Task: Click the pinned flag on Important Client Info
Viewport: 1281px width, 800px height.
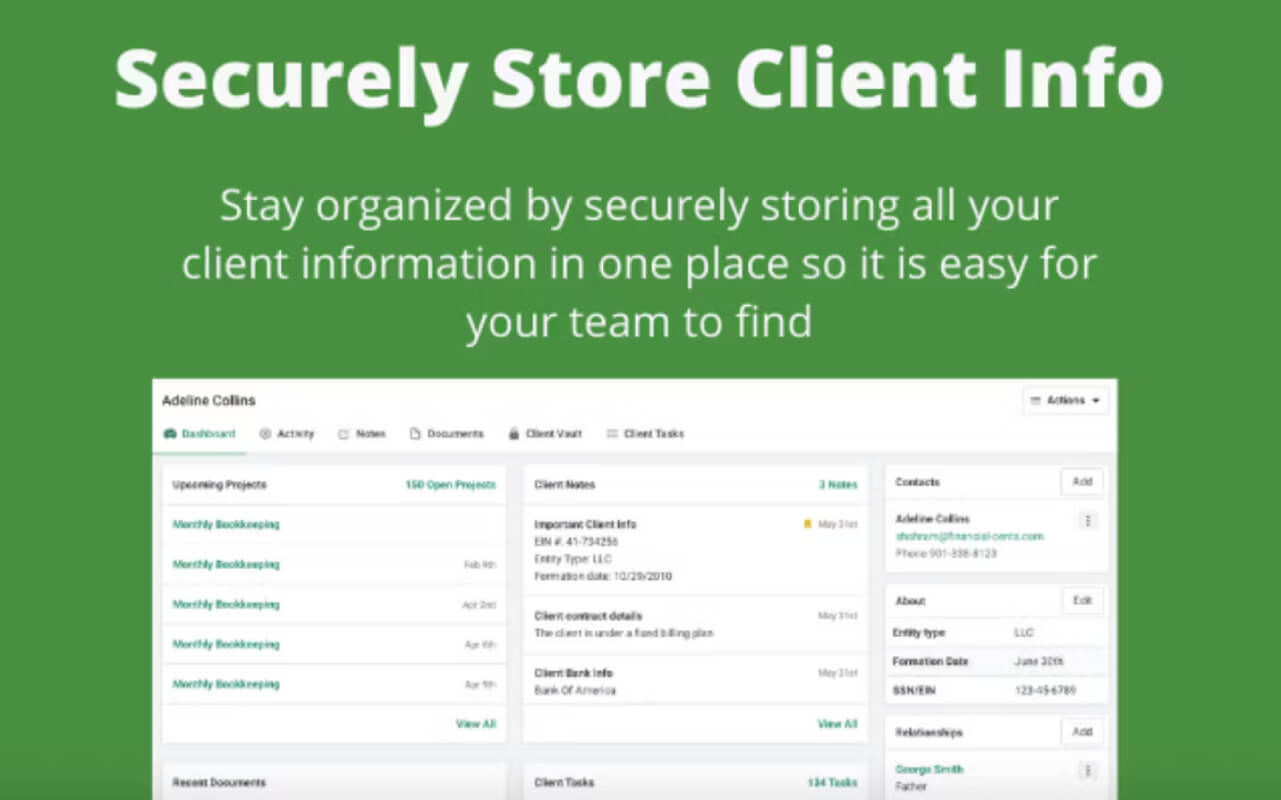Action: tap(807, 524)
